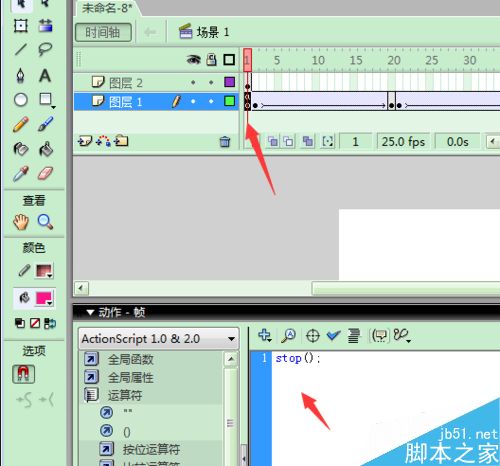This screenshot has height=466, width=500.
Task: Select the Eraser tool
Action: [46, 173]
